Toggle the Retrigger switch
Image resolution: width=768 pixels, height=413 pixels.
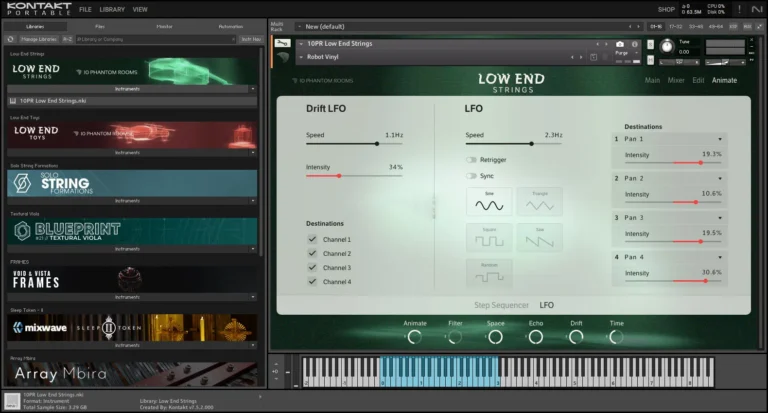click(x=471, y=160)
